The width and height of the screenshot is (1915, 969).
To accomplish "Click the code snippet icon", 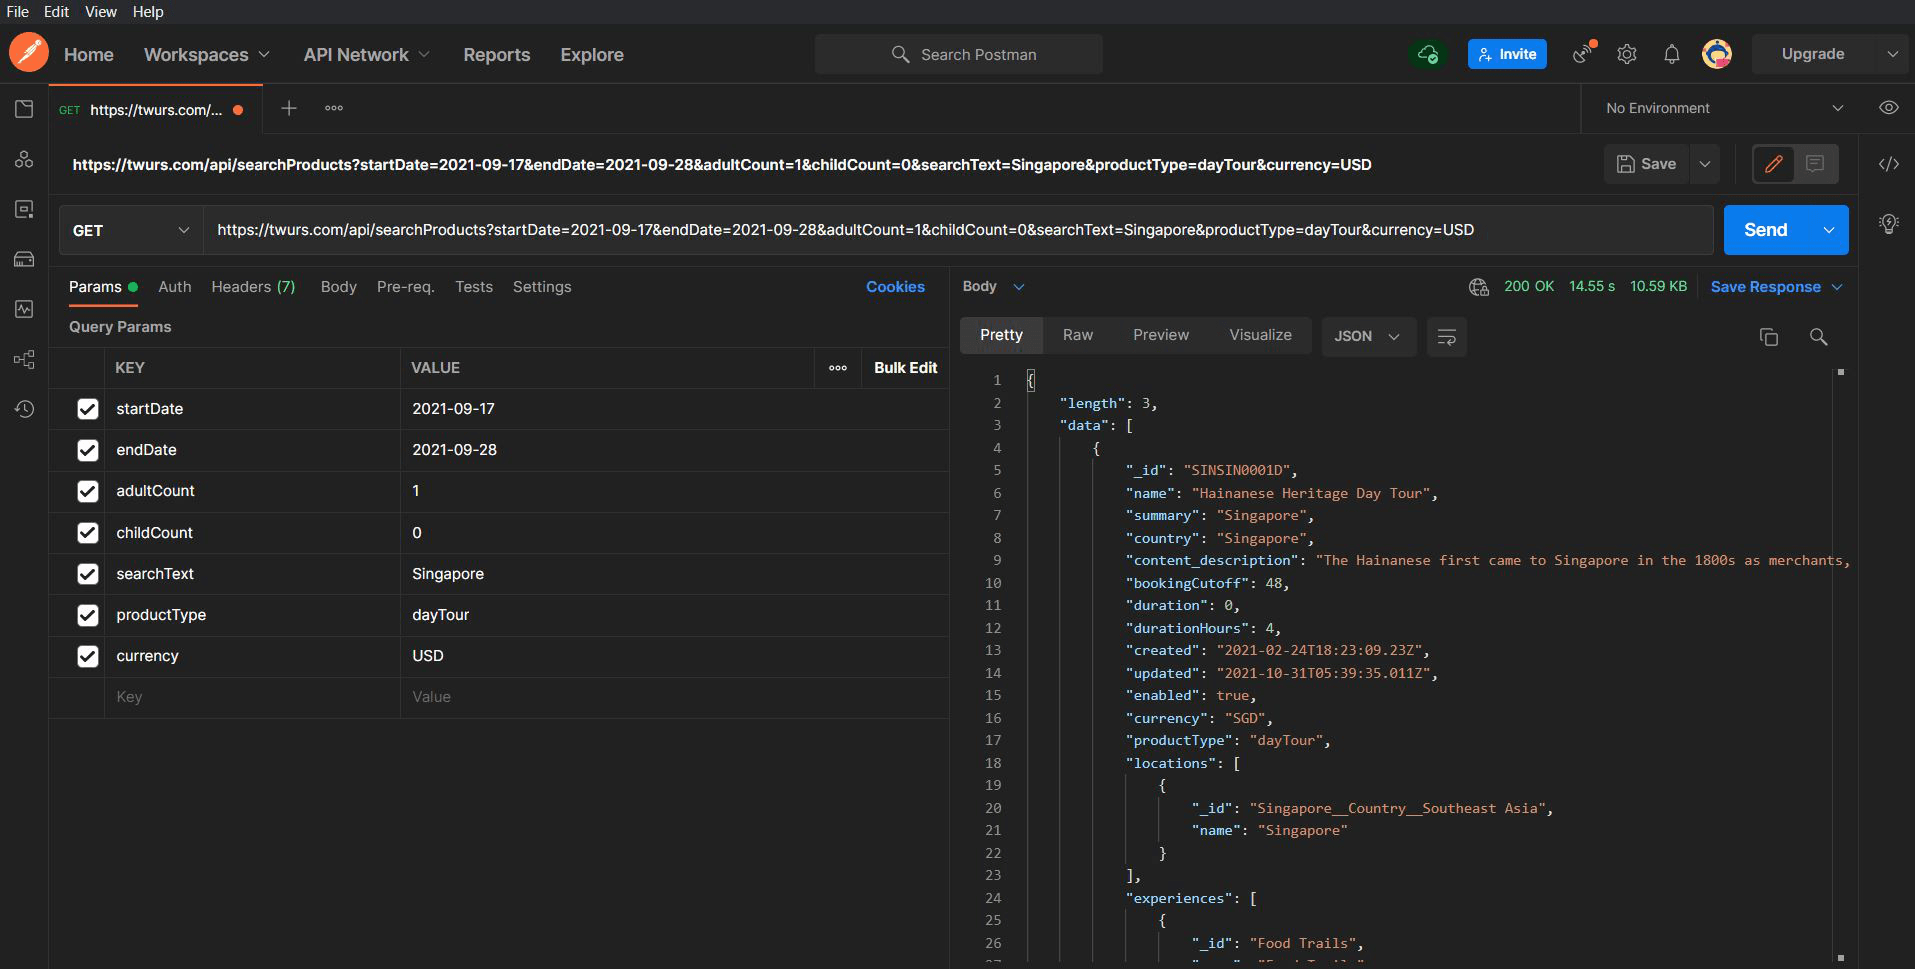I will 1888,164.
